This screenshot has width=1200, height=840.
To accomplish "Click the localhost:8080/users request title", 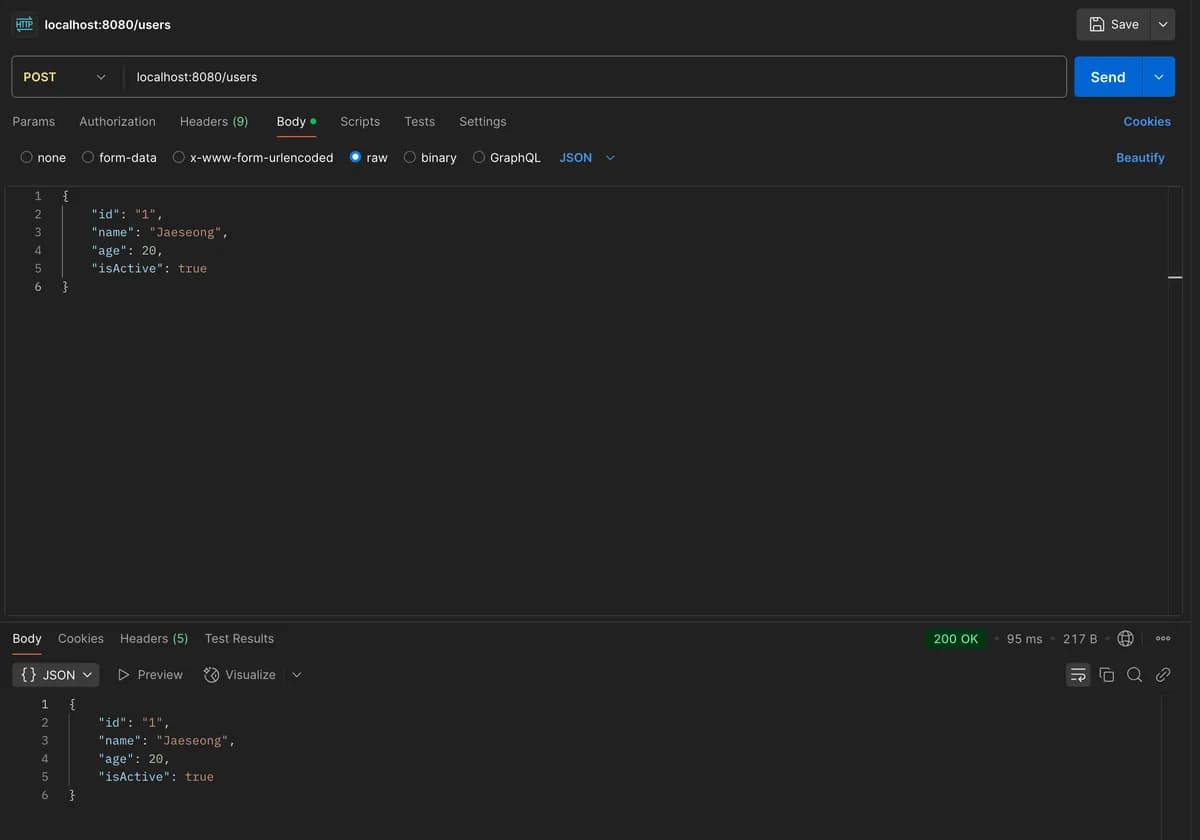I will 108,24.
